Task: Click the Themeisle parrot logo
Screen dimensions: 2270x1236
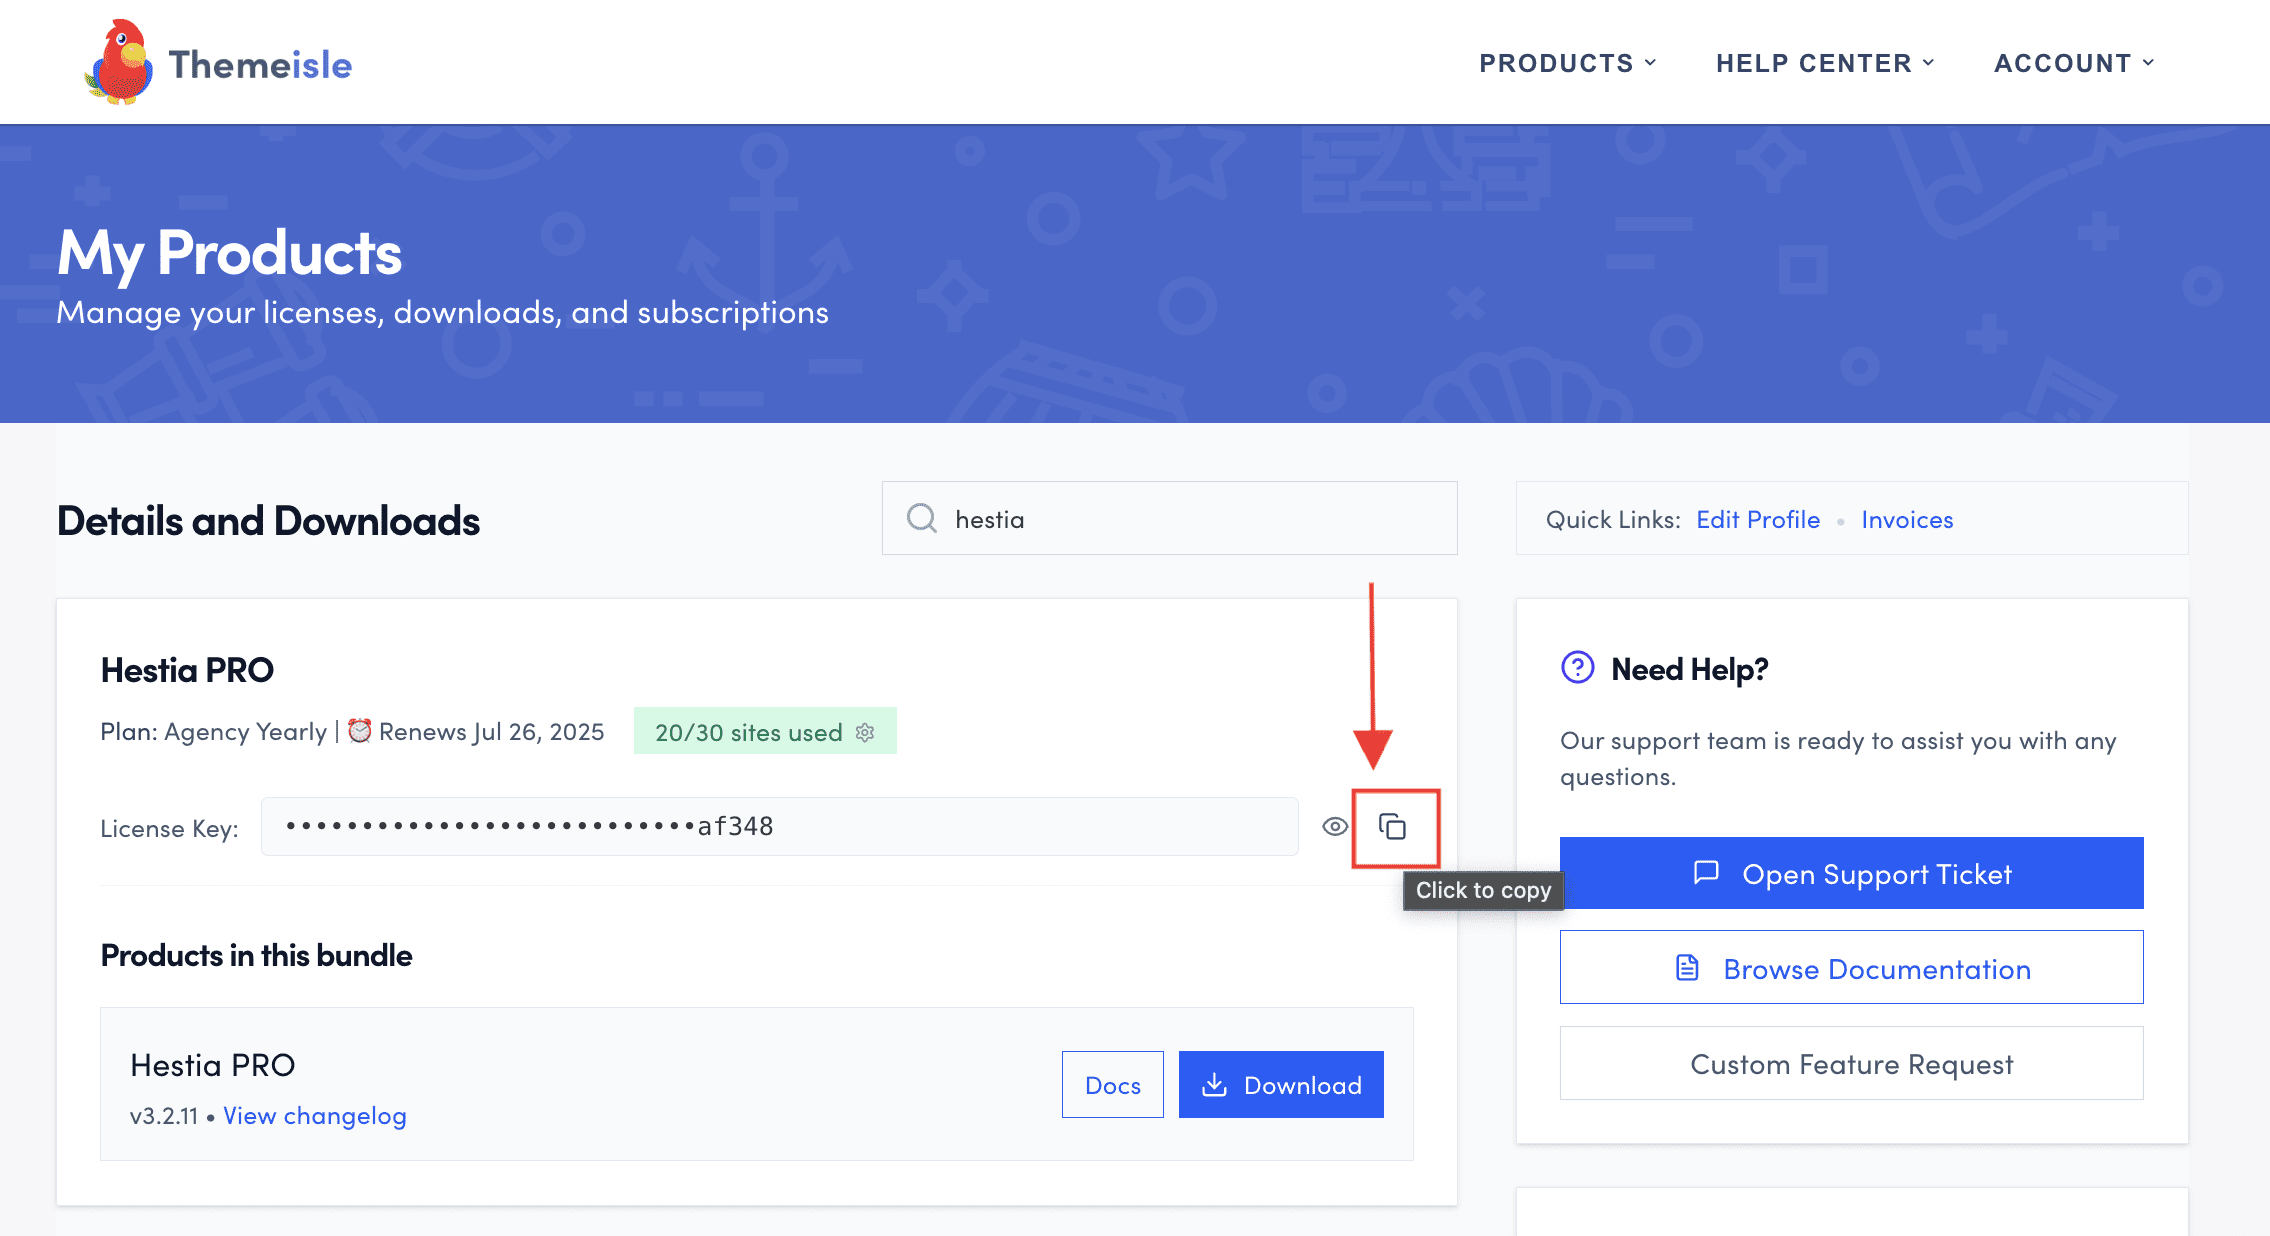Action: click(x=120, y=63)
